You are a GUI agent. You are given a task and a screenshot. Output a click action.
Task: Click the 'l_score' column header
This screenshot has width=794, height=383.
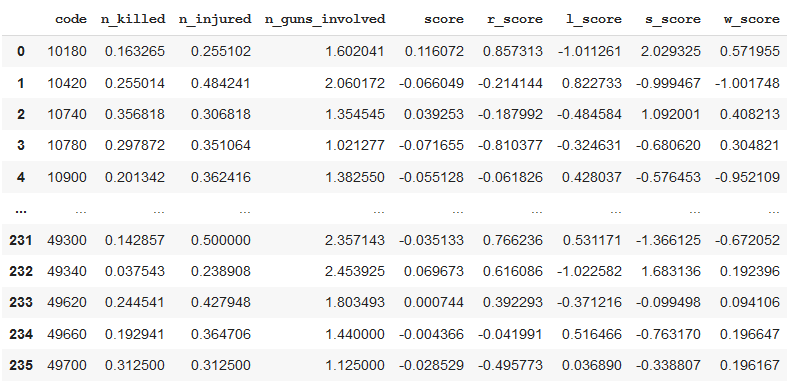[594, 19]
